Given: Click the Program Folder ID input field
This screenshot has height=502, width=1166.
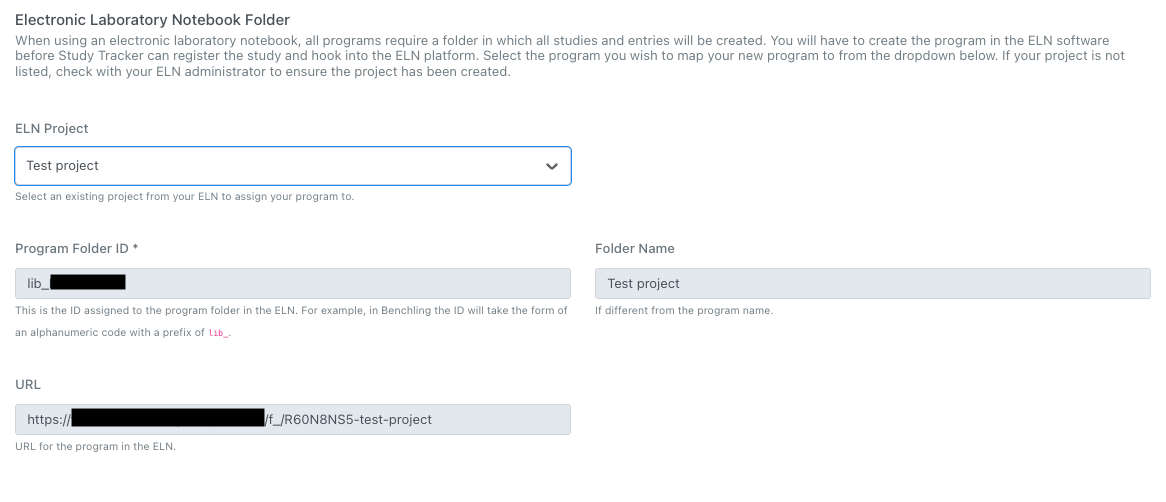Looking at the screenshot, I should (340, 283).
